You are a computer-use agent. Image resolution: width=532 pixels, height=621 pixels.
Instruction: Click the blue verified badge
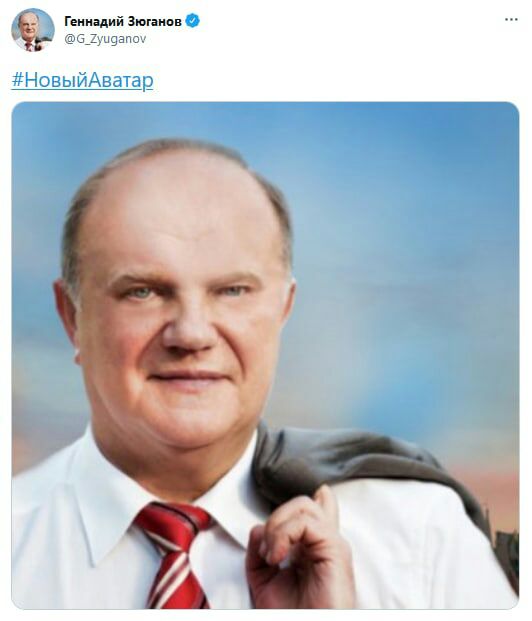pyautogui.click(x=193, y=21)
